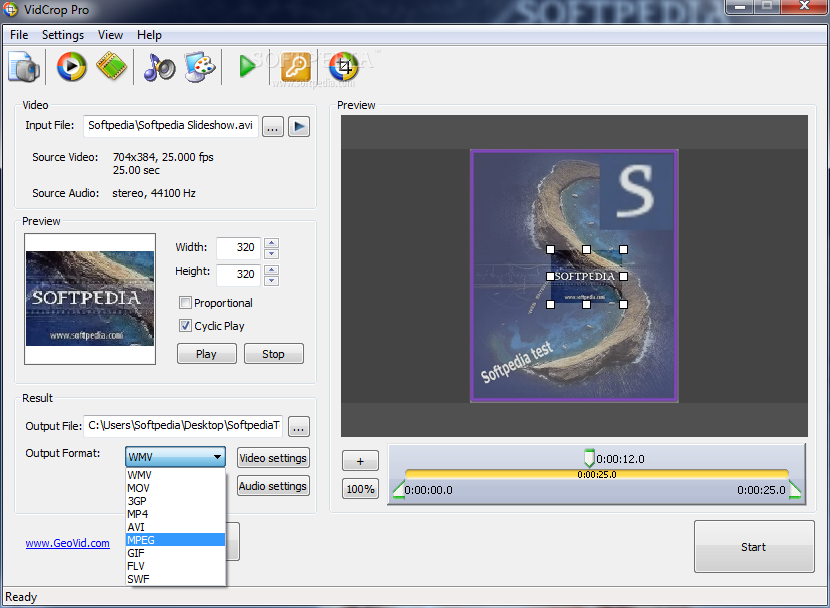Increase Width using the up stepper arrow

[272, 243]
